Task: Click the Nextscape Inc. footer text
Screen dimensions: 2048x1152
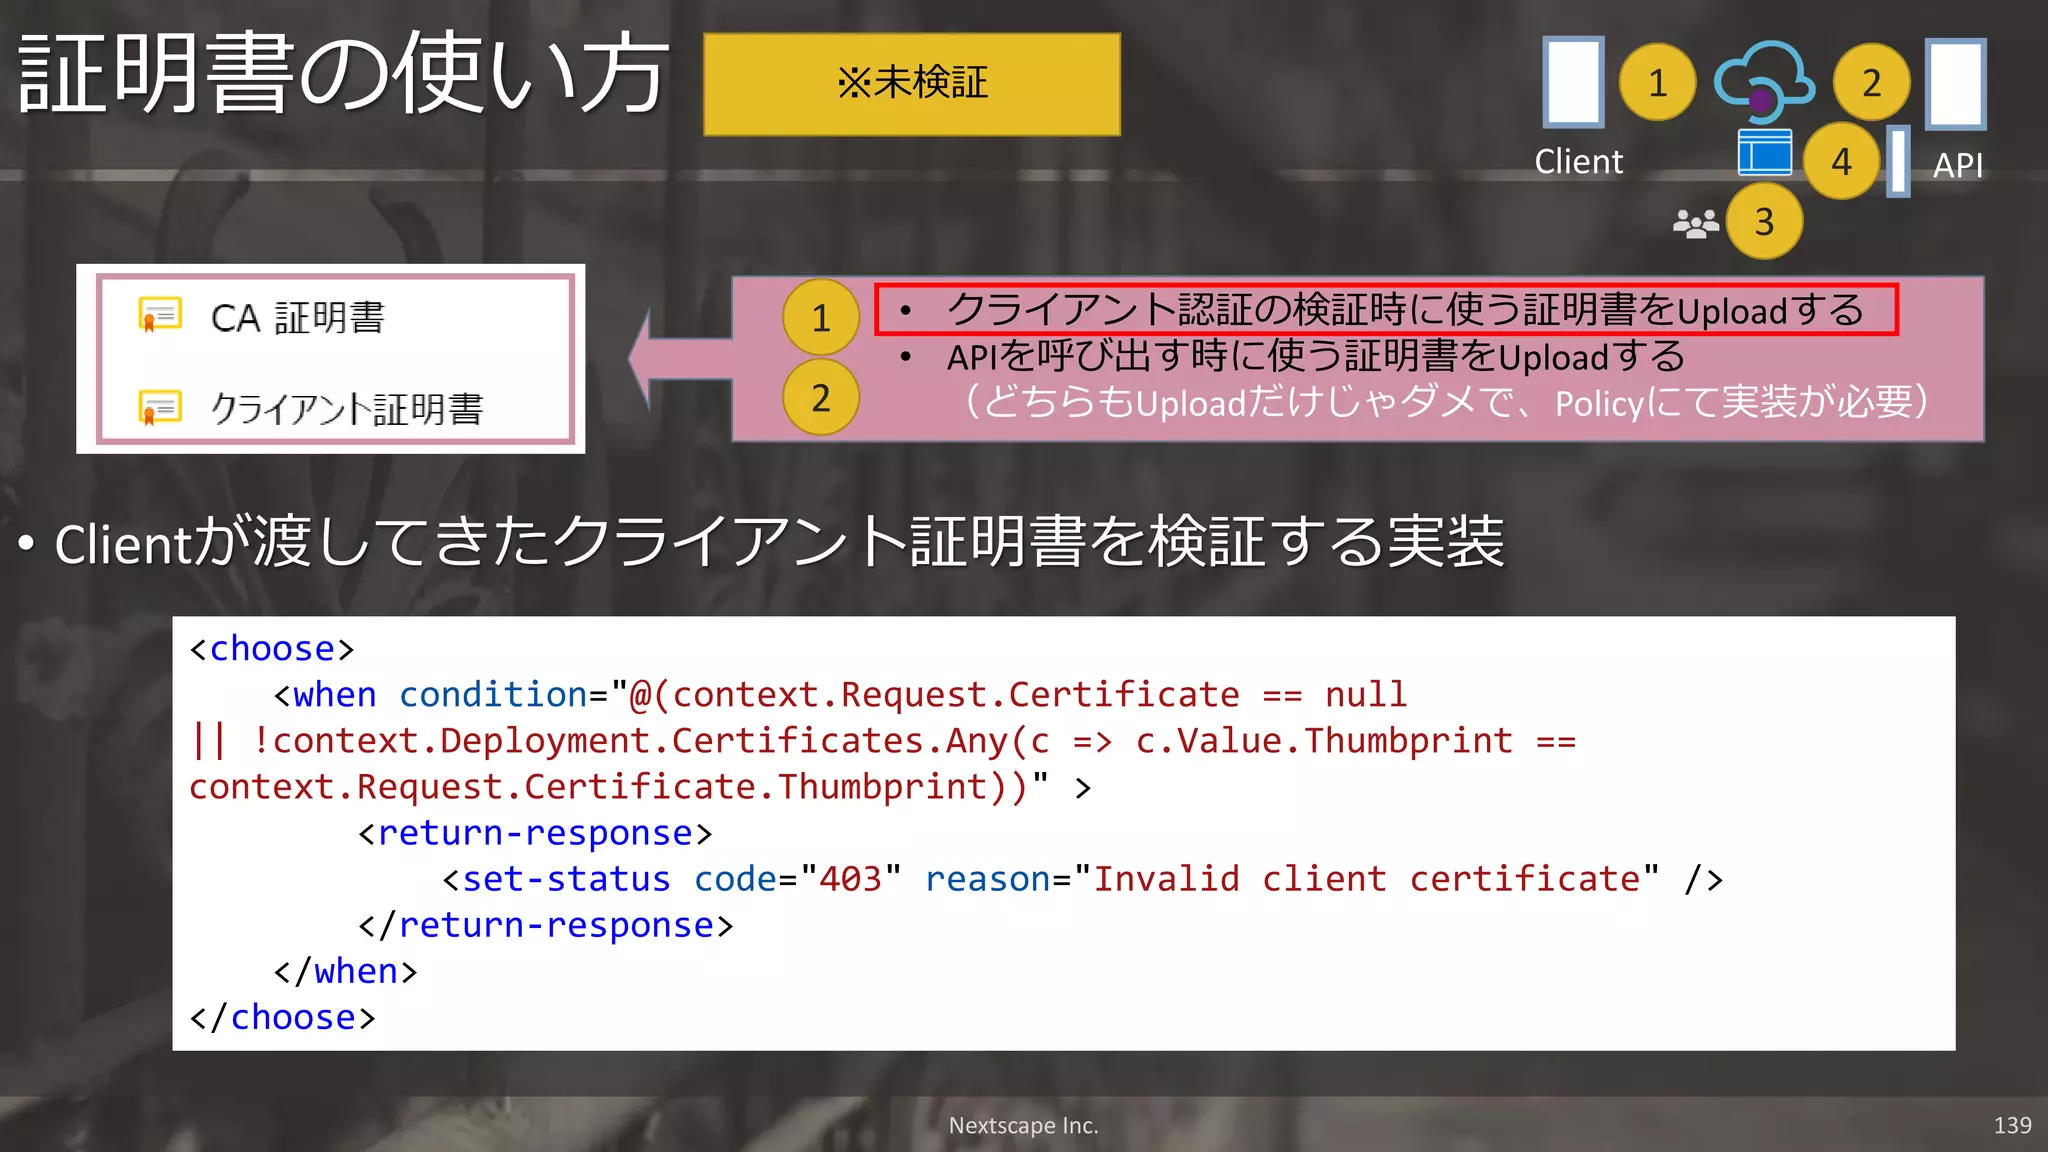Action: click(1023, 1125)
